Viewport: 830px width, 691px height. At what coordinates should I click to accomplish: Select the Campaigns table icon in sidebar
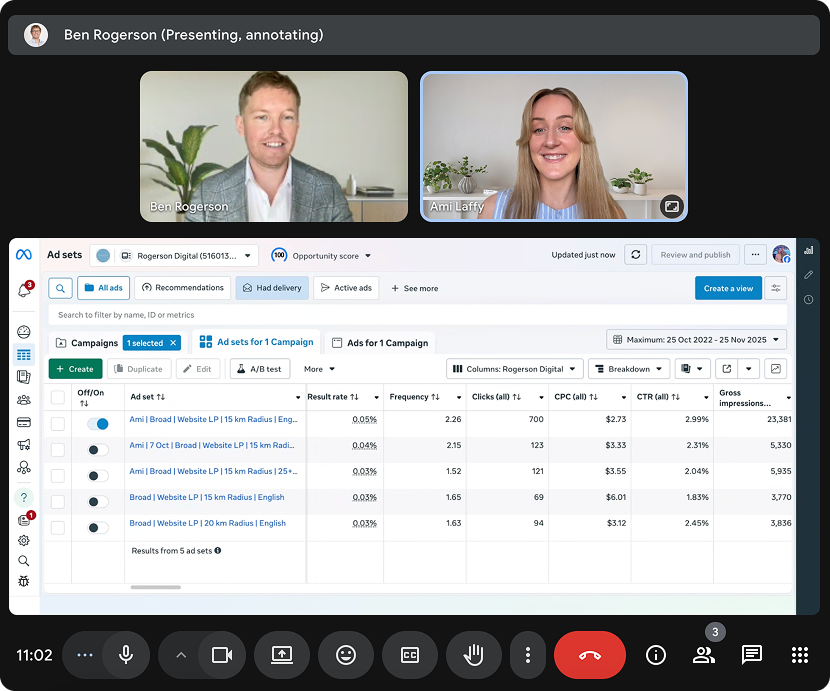[24, 355]
